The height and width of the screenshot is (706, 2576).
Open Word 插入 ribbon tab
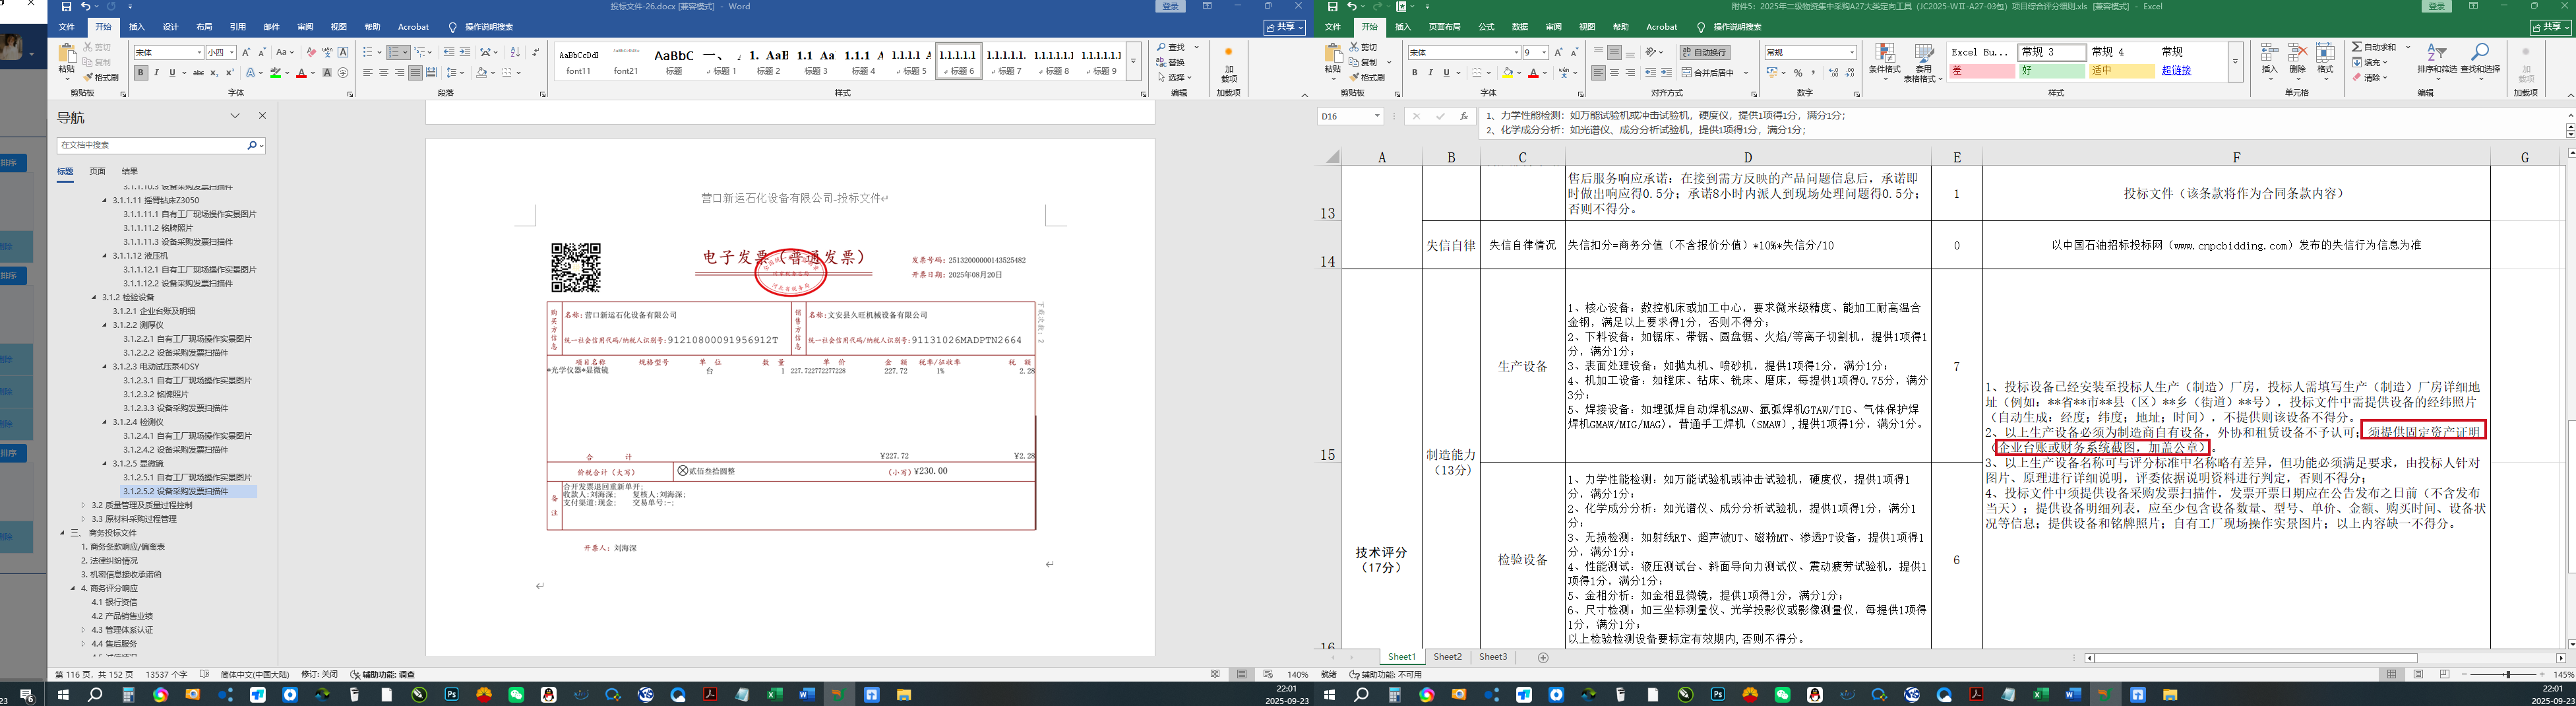137,27
